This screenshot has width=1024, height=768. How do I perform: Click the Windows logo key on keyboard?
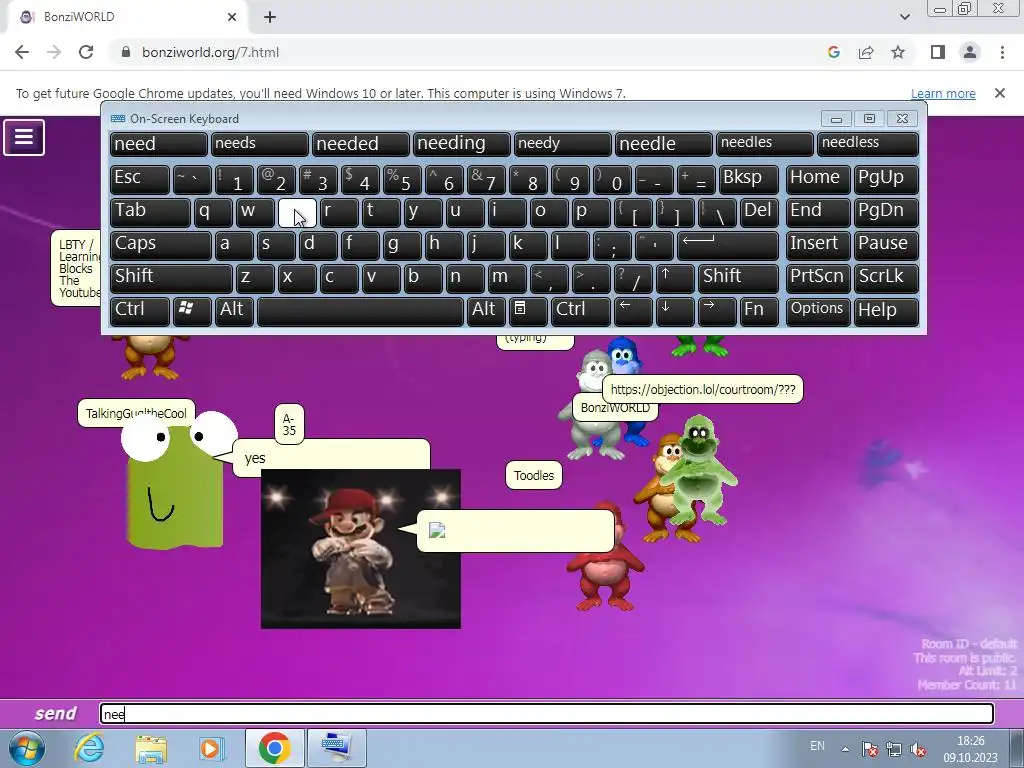[191, 311]
